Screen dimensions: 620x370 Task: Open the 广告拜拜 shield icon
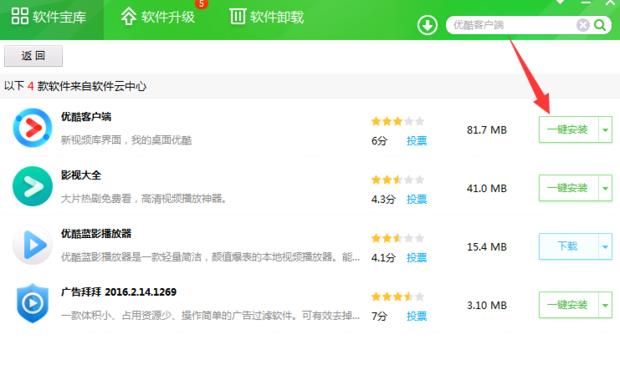pyautogui.click(x=32, y=303)
